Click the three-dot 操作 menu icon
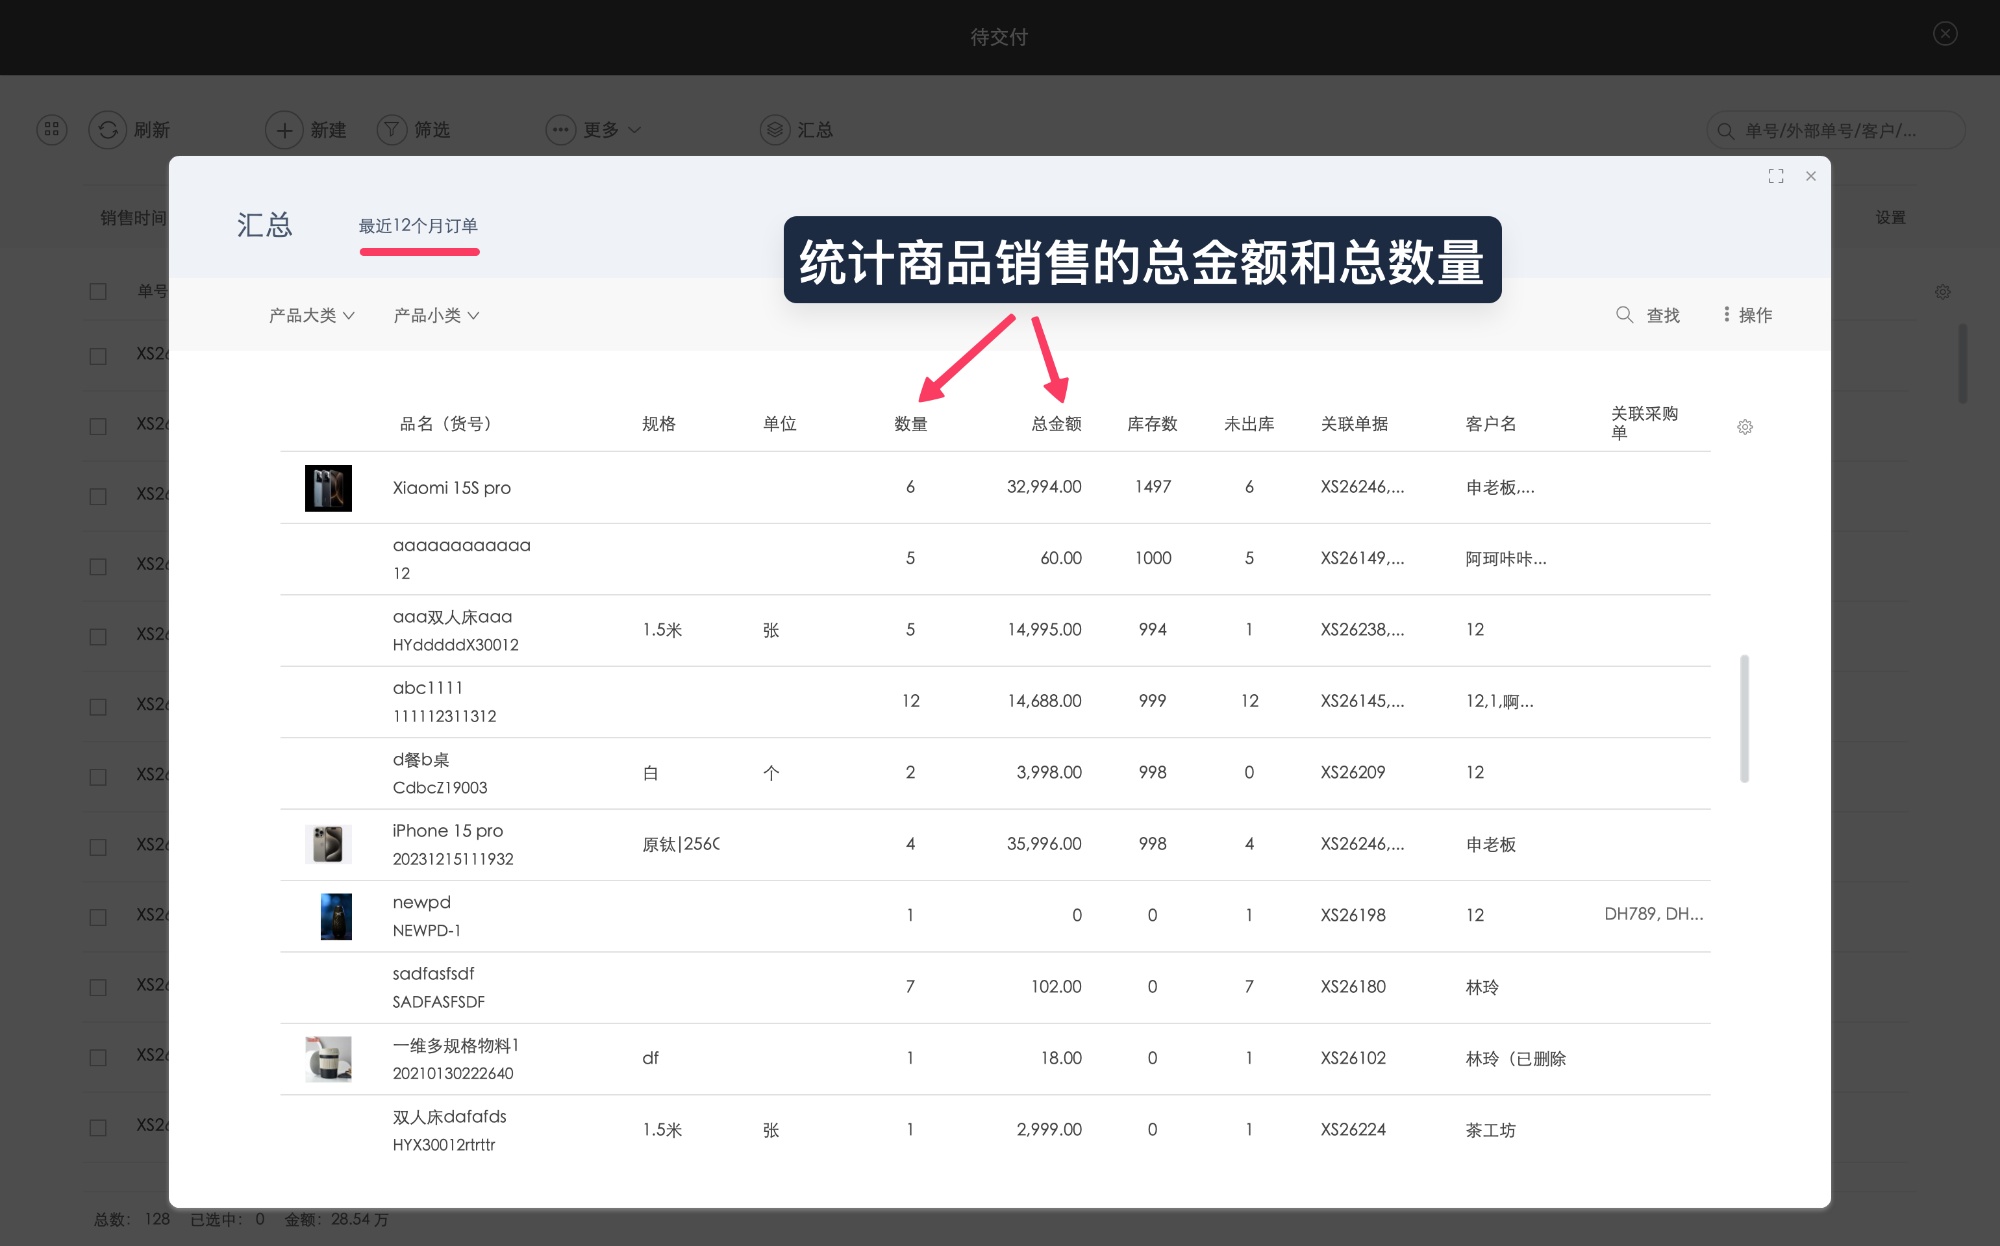The height and width of the screenshot is (1246, 2000). click(1726, 315)
